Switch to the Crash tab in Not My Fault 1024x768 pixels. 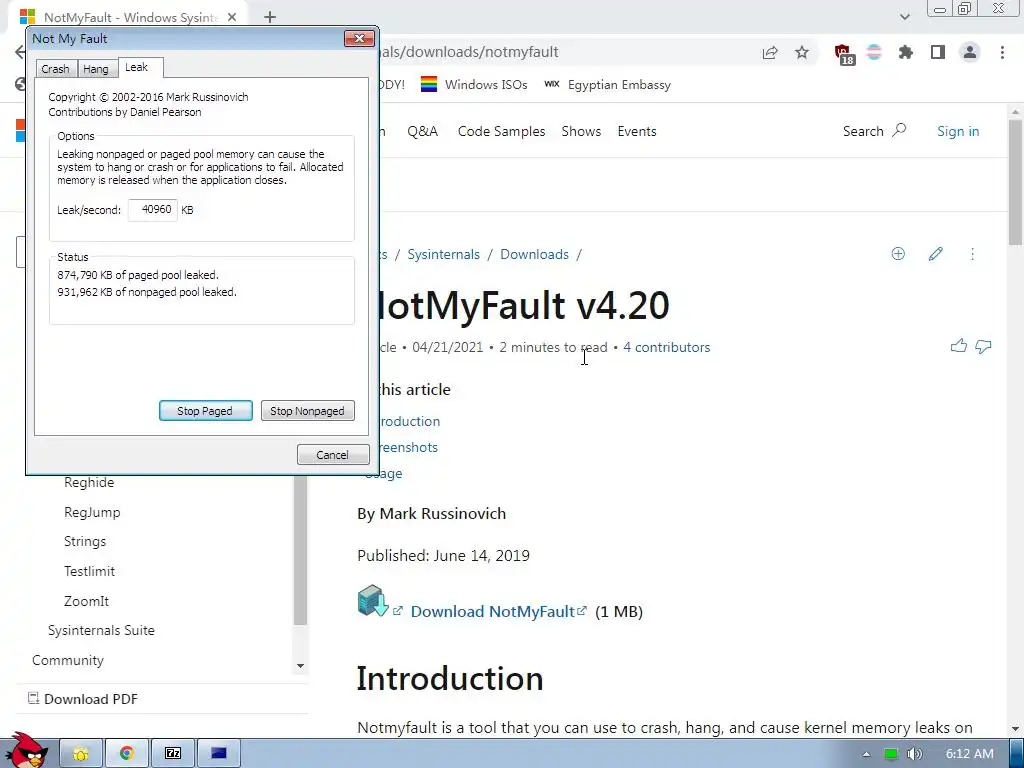(x=56, y=69)
